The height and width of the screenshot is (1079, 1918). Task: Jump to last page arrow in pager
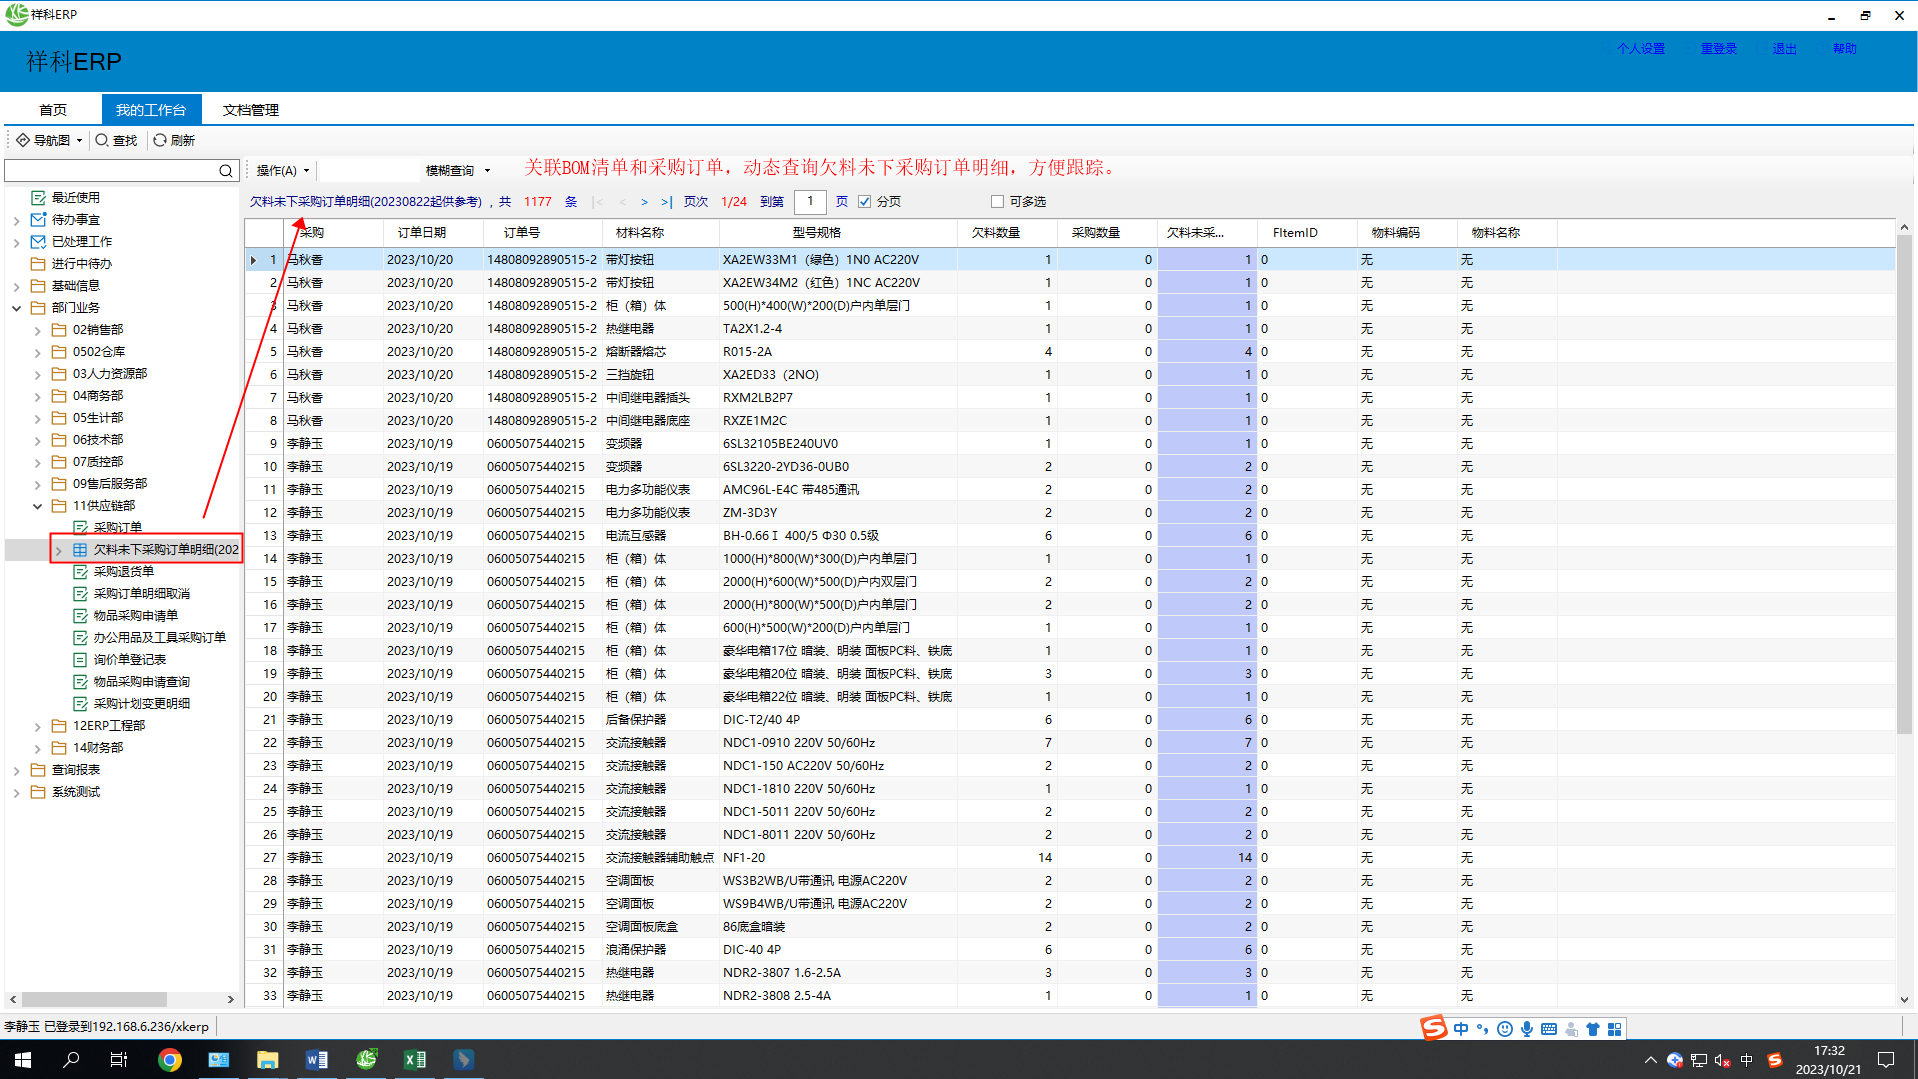click(x=666, y=202)
